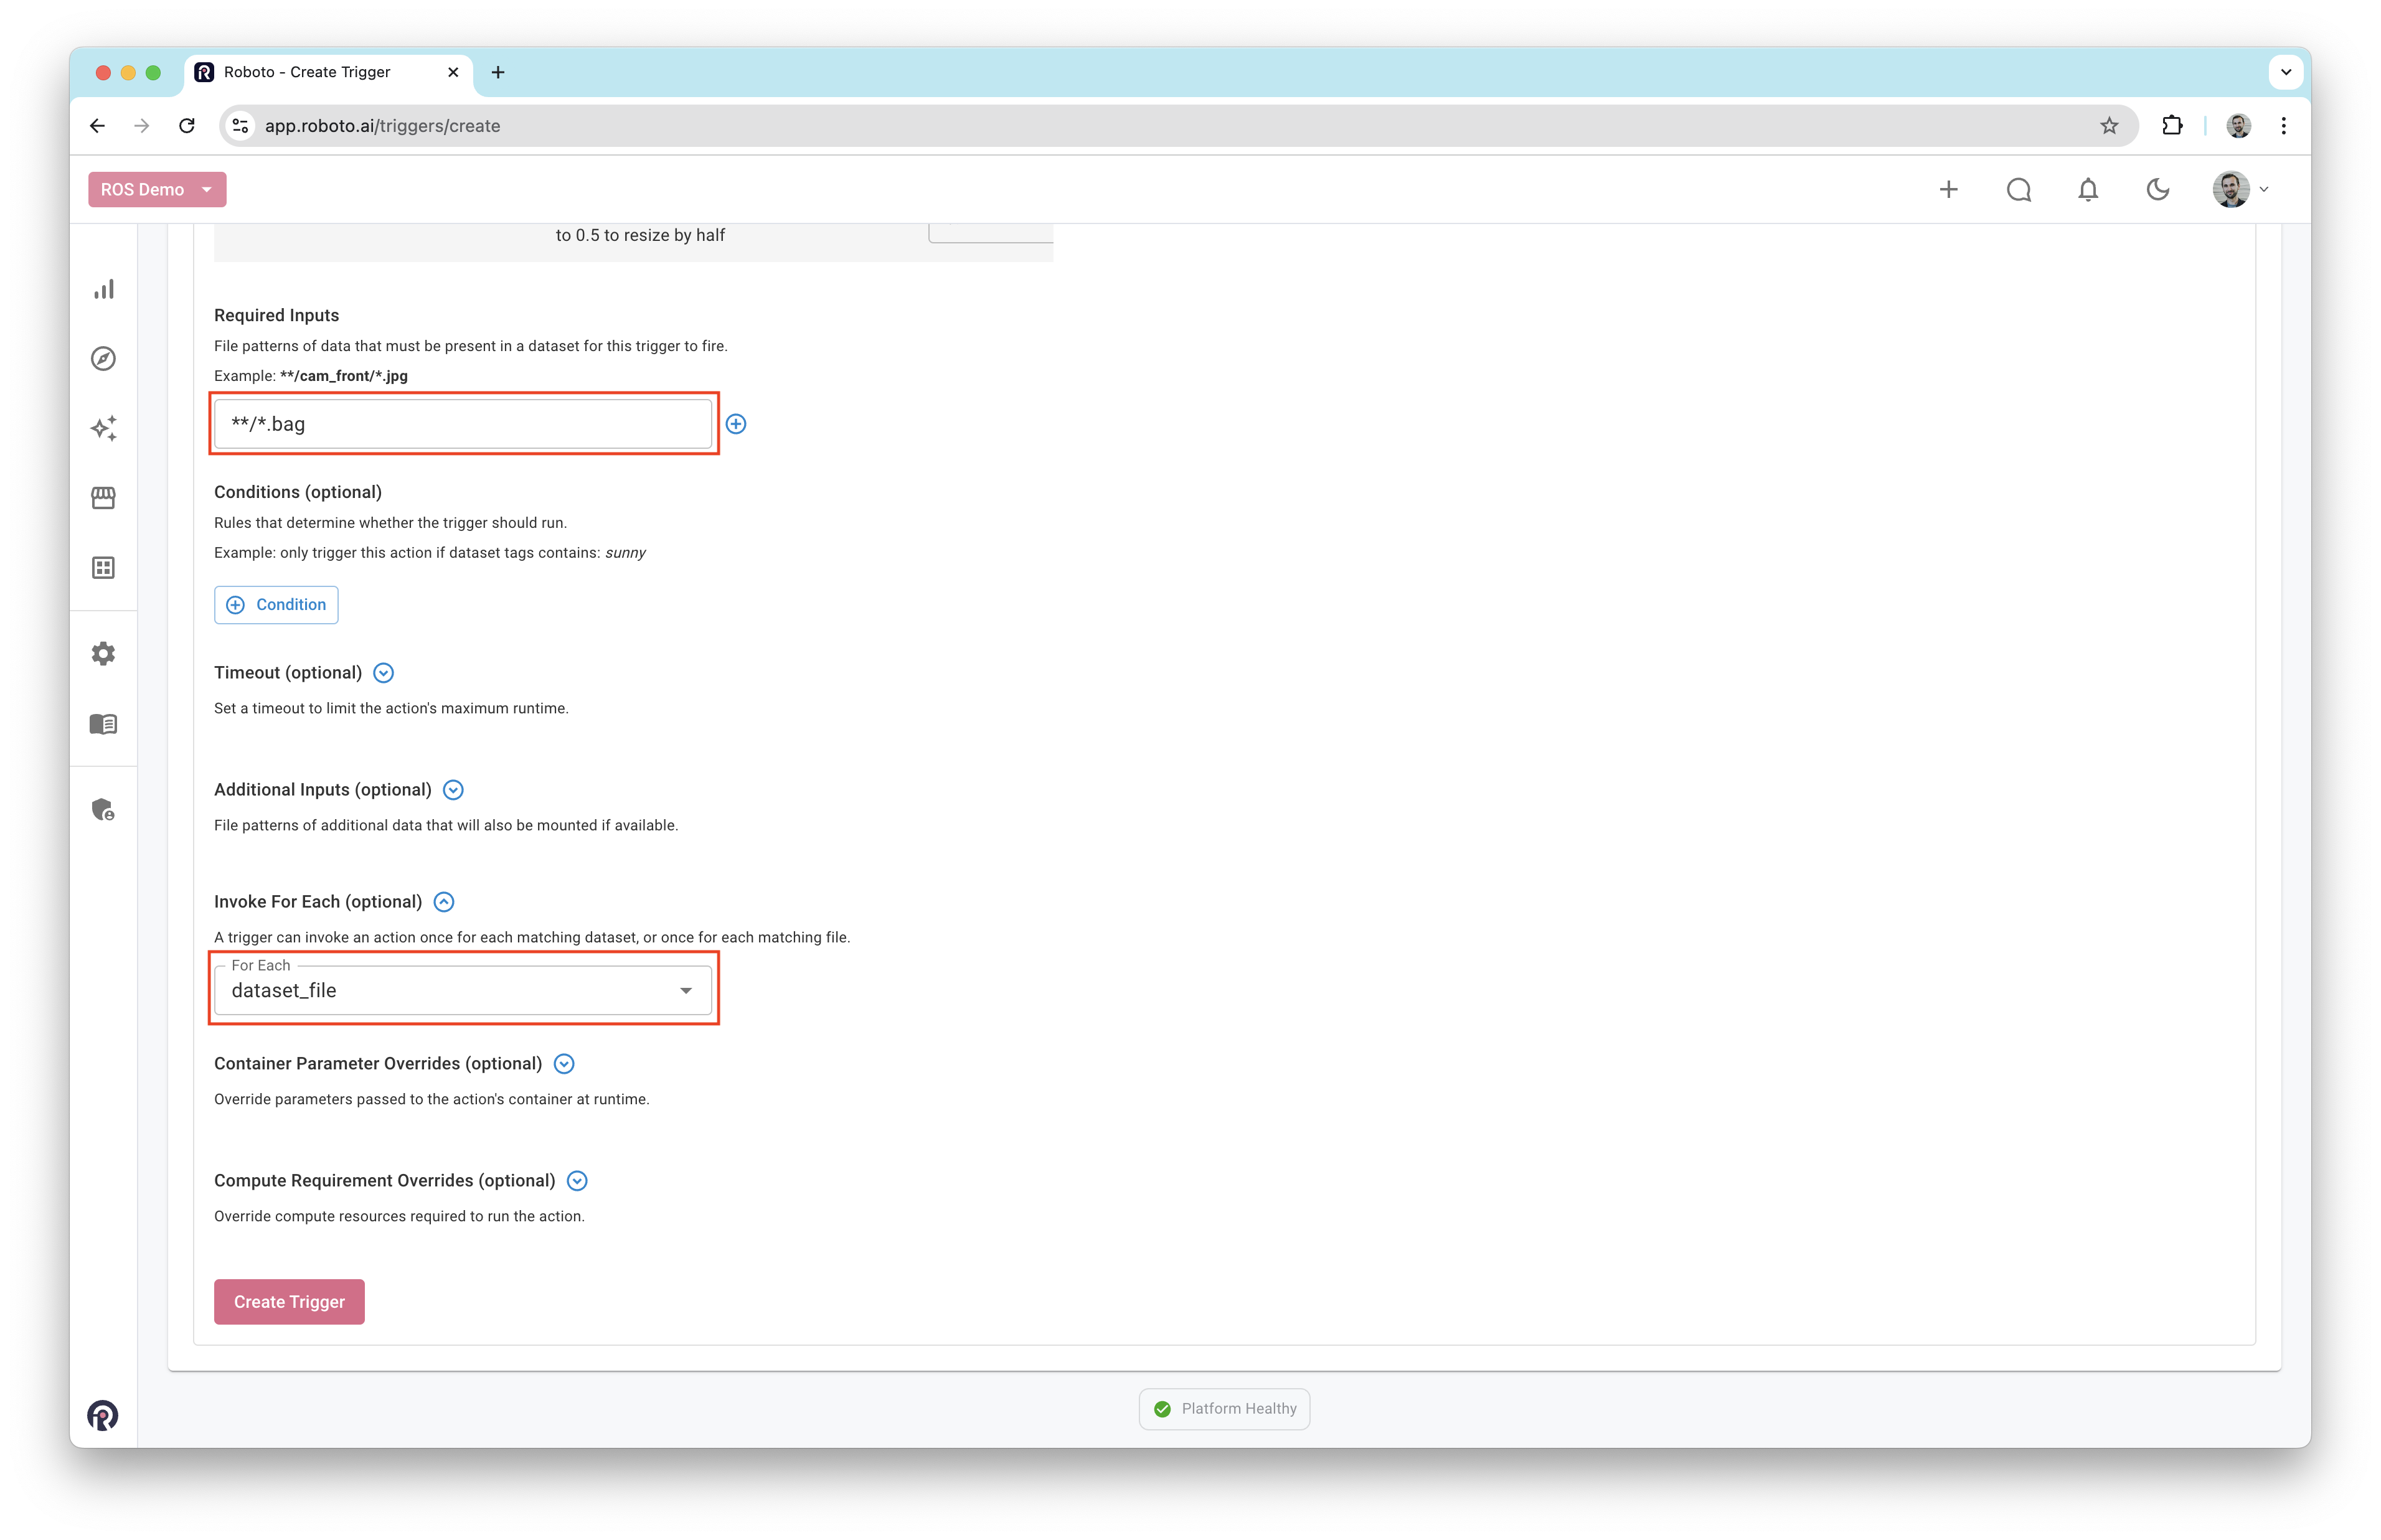Open the grid table sidebar icon
Viewport: 2381px width, 1540px height.
click(x=104, y=568)
